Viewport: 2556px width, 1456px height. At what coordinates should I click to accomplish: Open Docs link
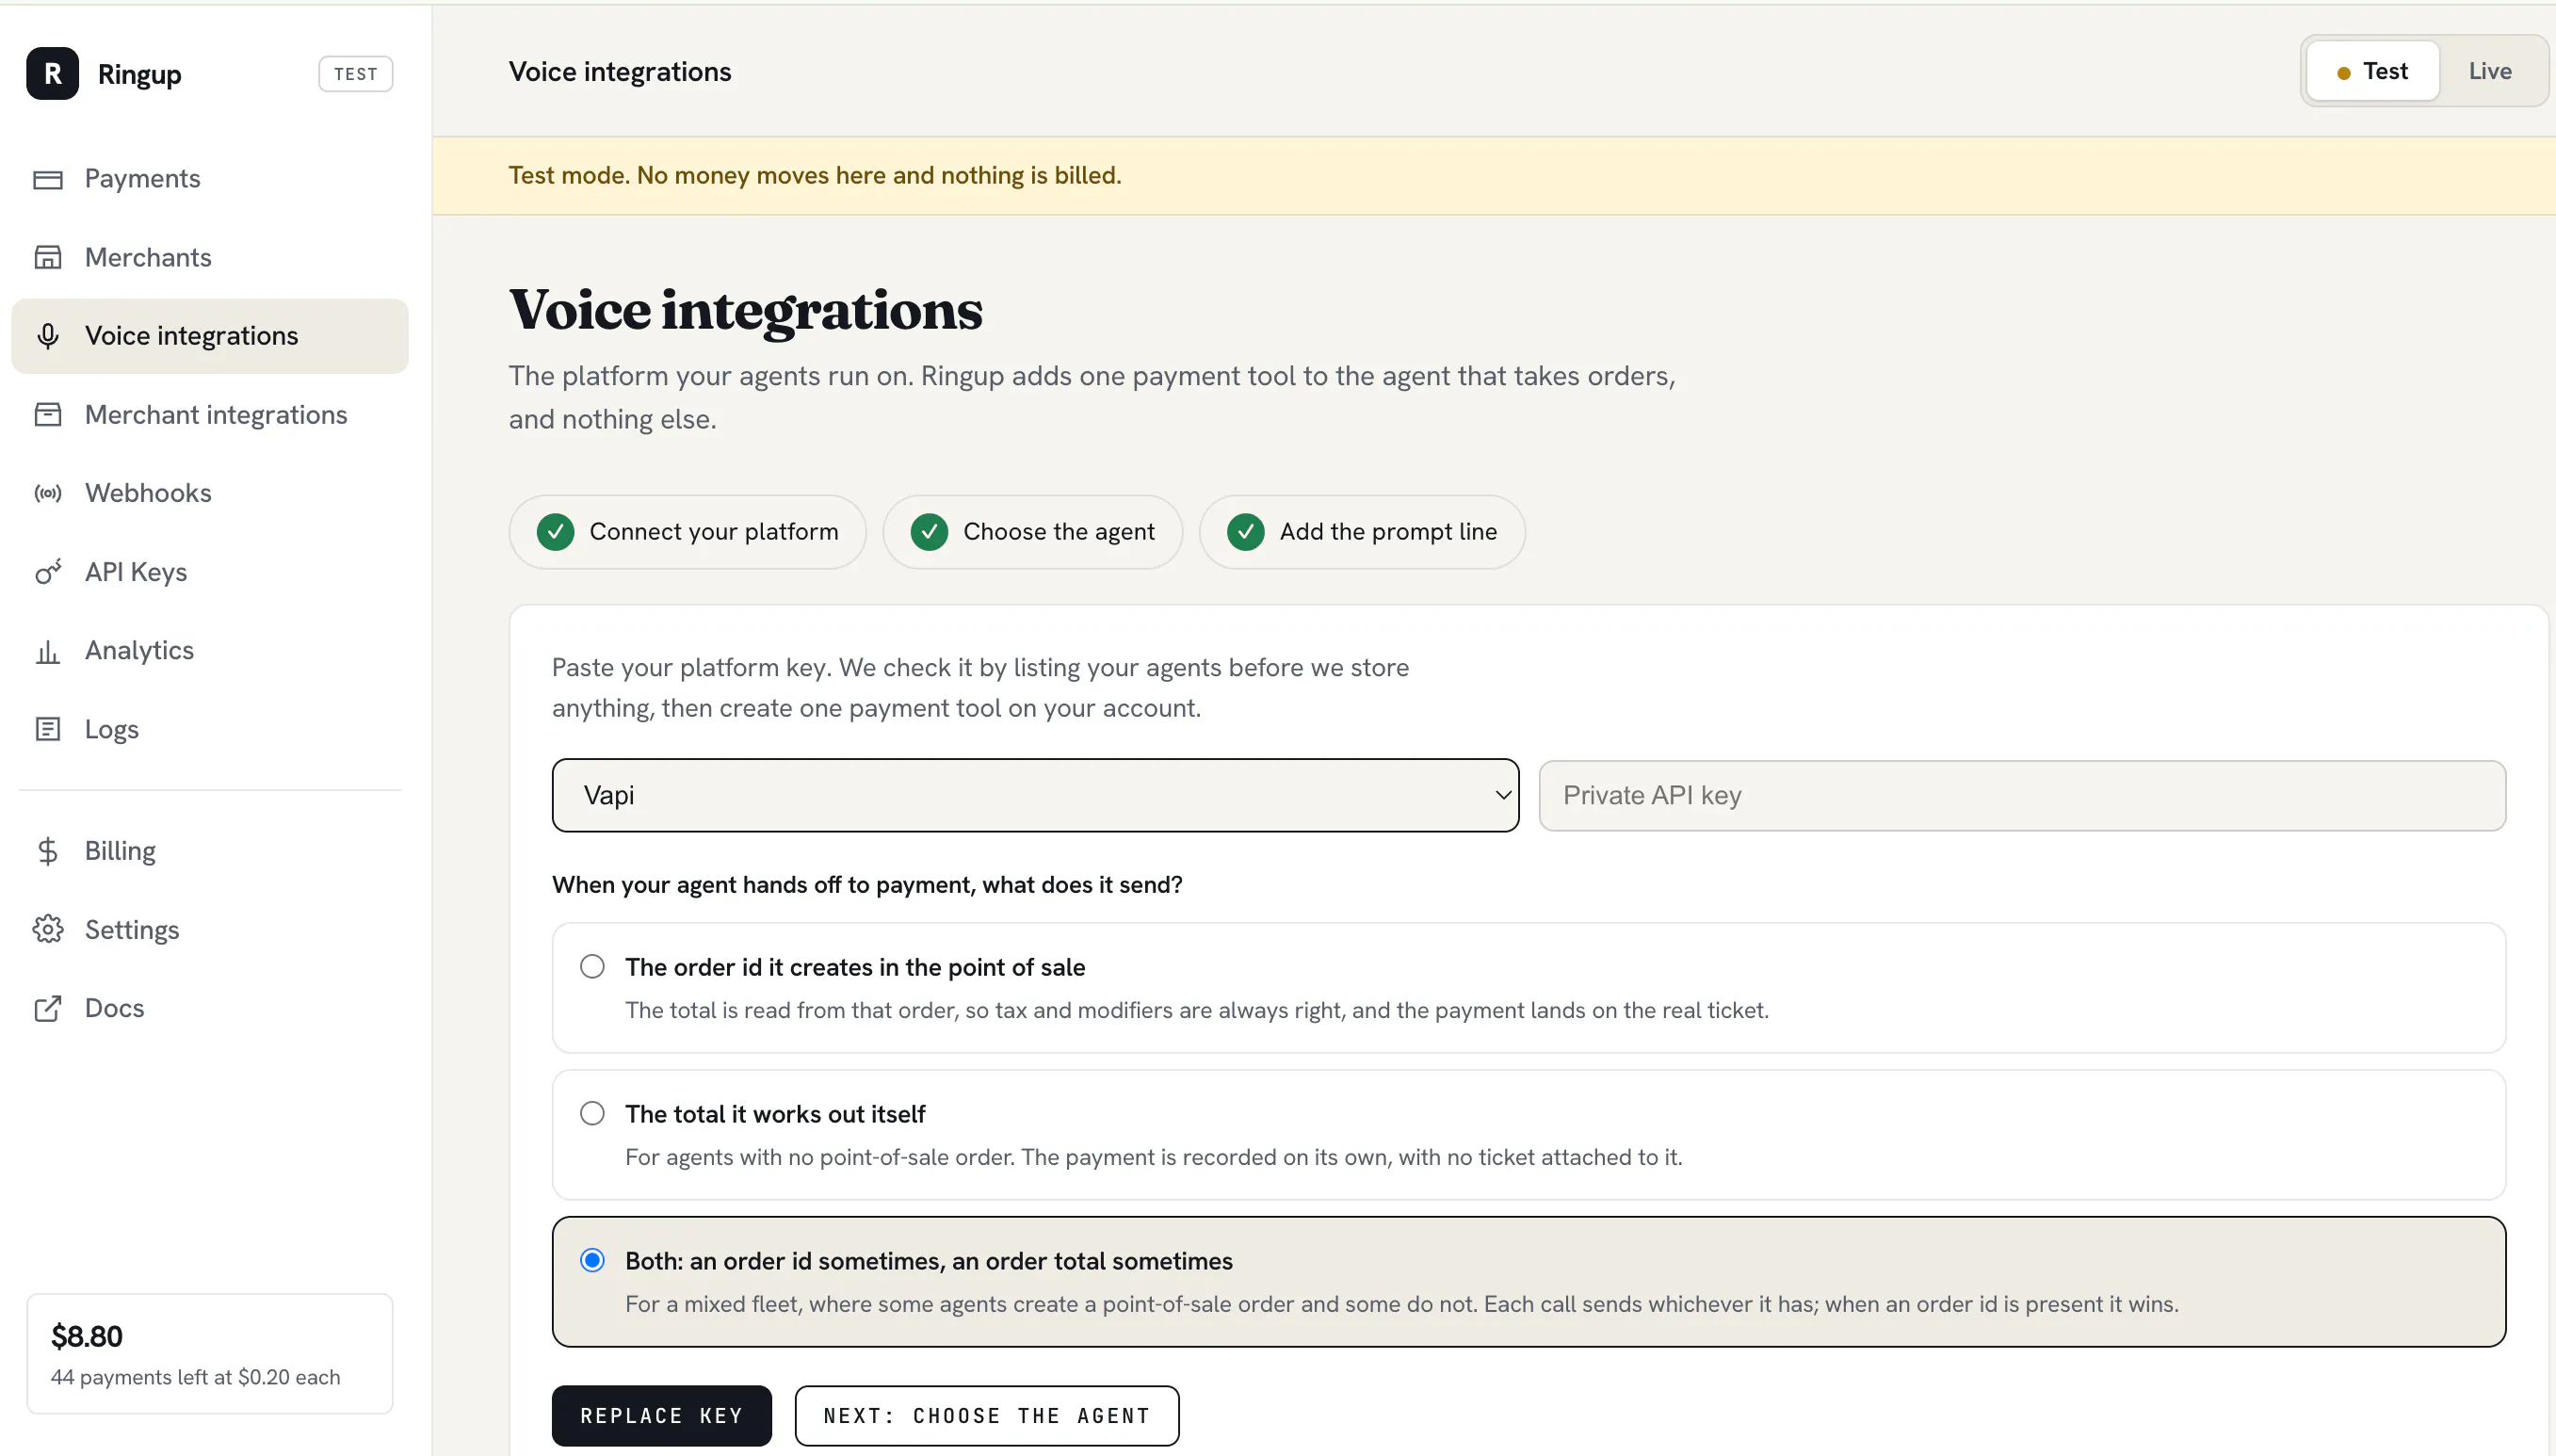[x=210, y=1008]
